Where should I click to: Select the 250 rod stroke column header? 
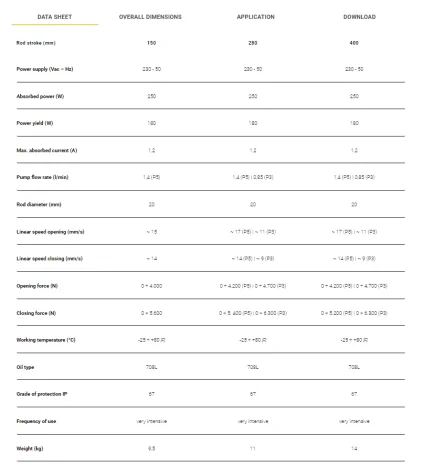pos(253,43)
